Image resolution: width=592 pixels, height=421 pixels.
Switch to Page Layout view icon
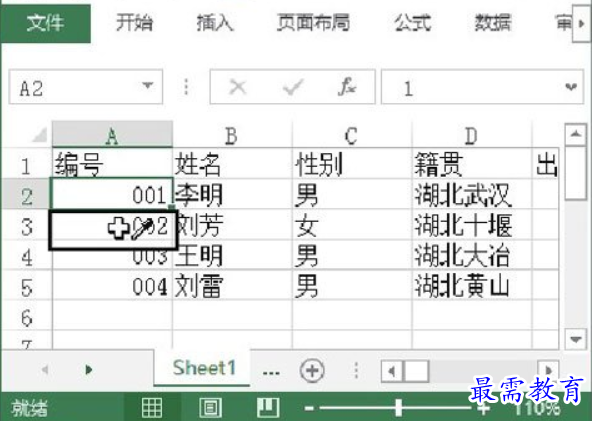point(210,407)
